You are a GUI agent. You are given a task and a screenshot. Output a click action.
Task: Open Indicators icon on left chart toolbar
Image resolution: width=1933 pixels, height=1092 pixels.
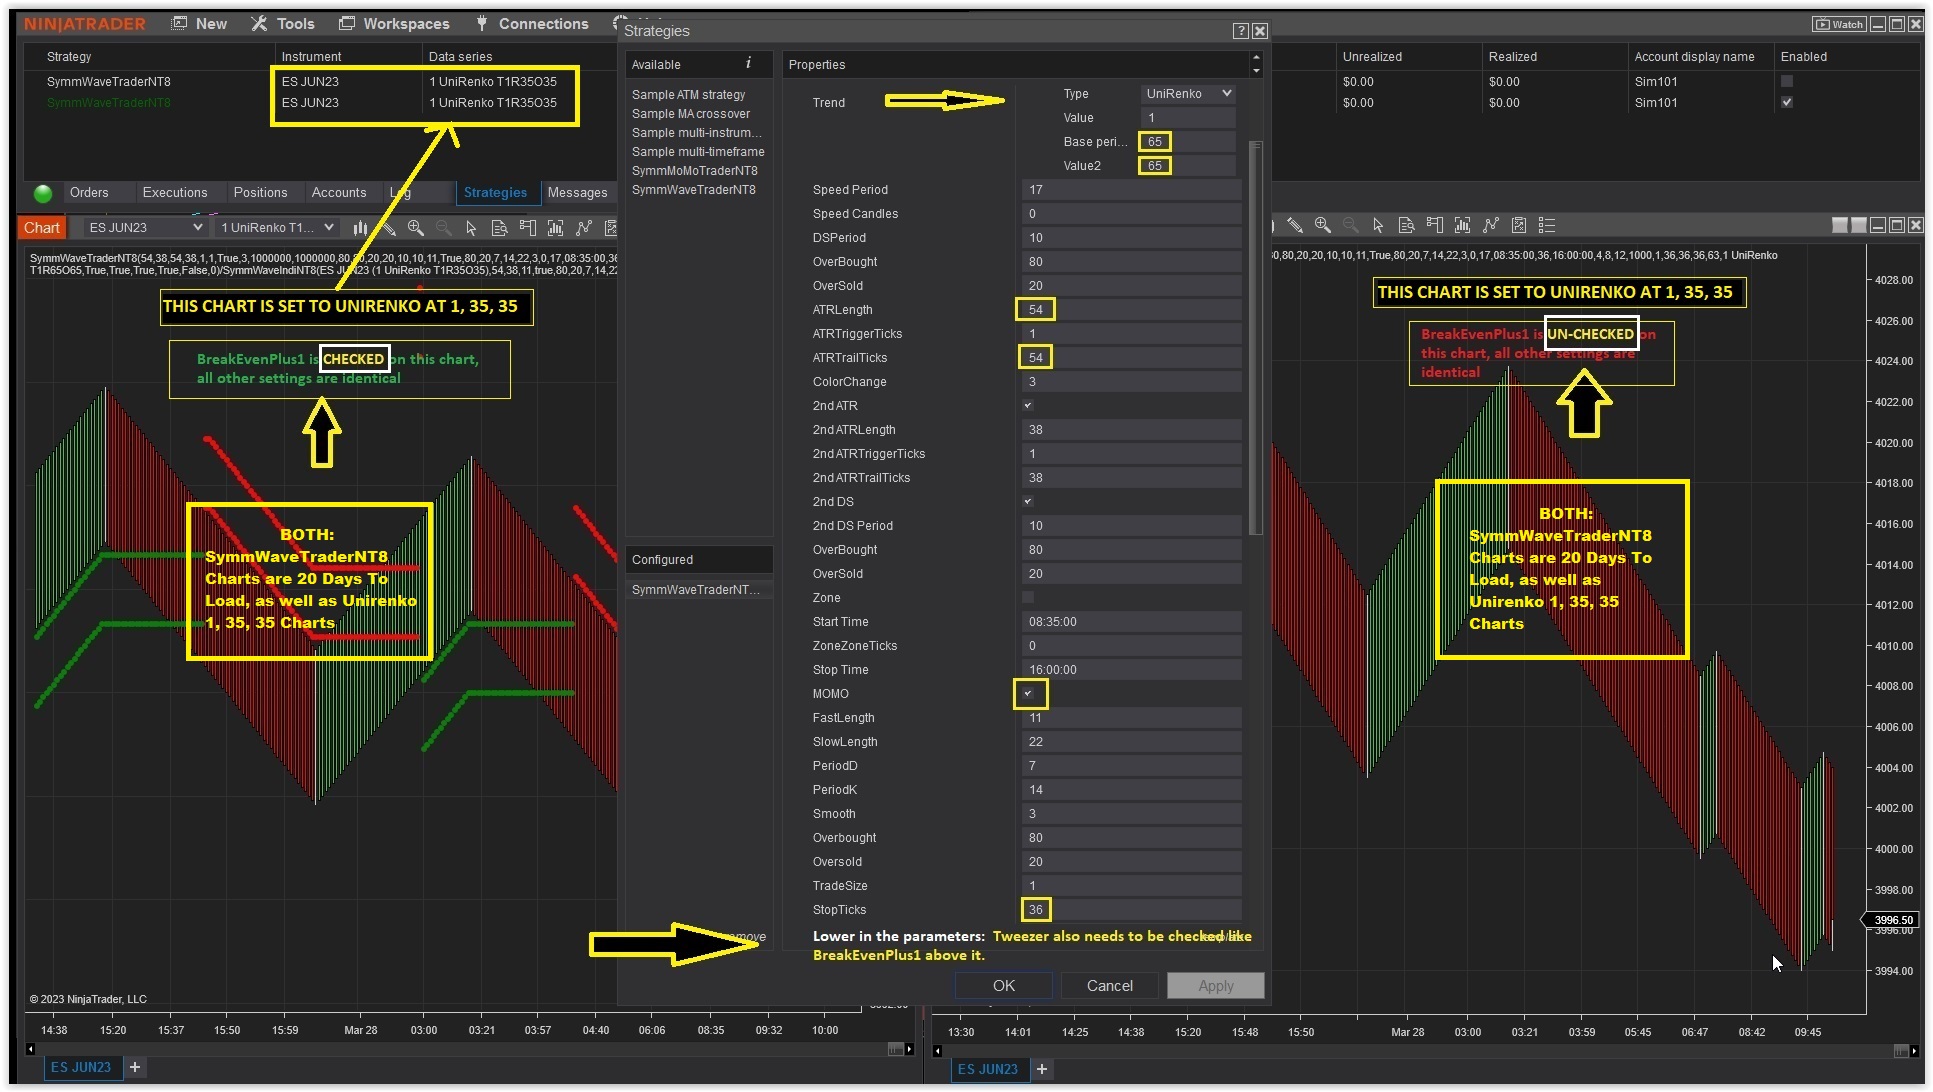(x=584, y=228)
